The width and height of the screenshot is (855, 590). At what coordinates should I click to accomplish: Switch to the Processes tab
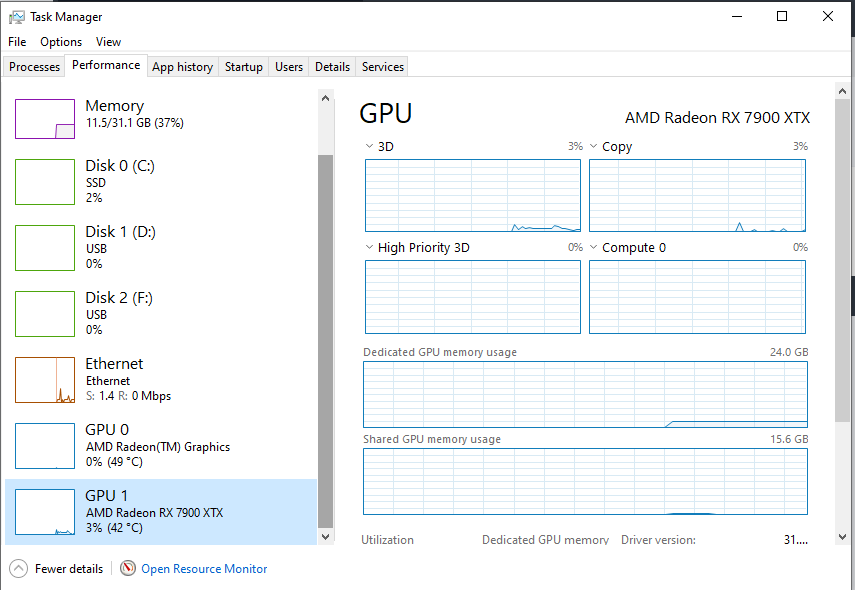coord(34,67)
